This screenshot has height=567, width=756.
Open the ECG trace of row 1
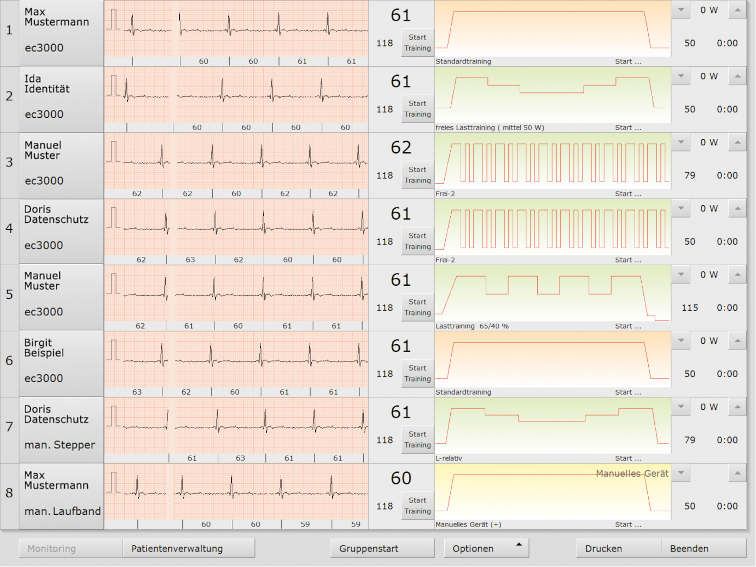(236, 30)
